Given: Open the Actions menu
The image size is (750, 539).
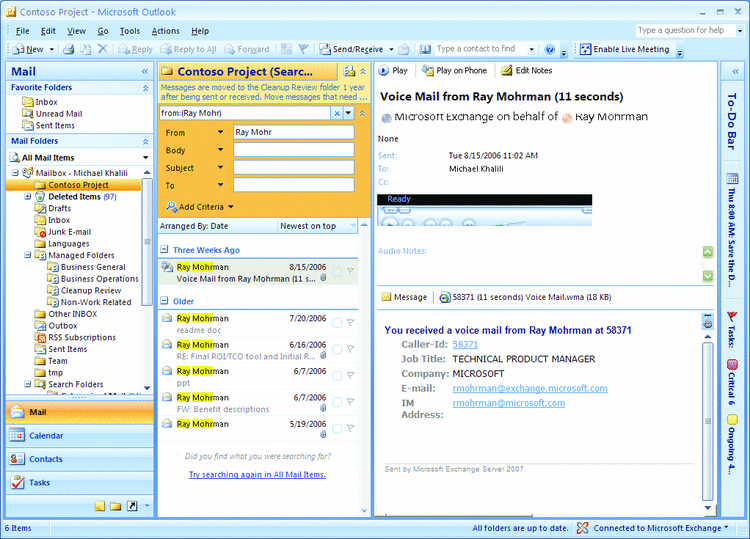Looking at the screenshot, I should click(x=166, y=31).
